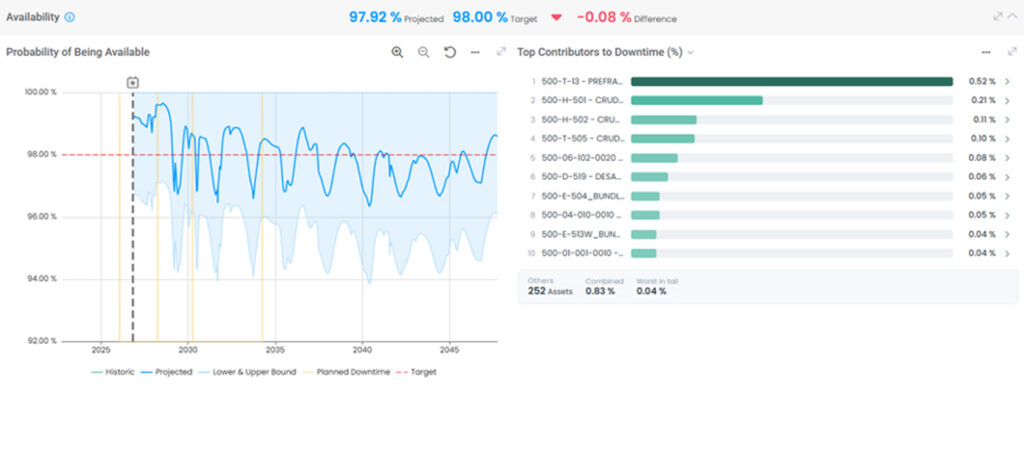Viewport: 1024px width, 451px height.
Task: Open more options for Top Contributors panel
Action: pos(986,52)
